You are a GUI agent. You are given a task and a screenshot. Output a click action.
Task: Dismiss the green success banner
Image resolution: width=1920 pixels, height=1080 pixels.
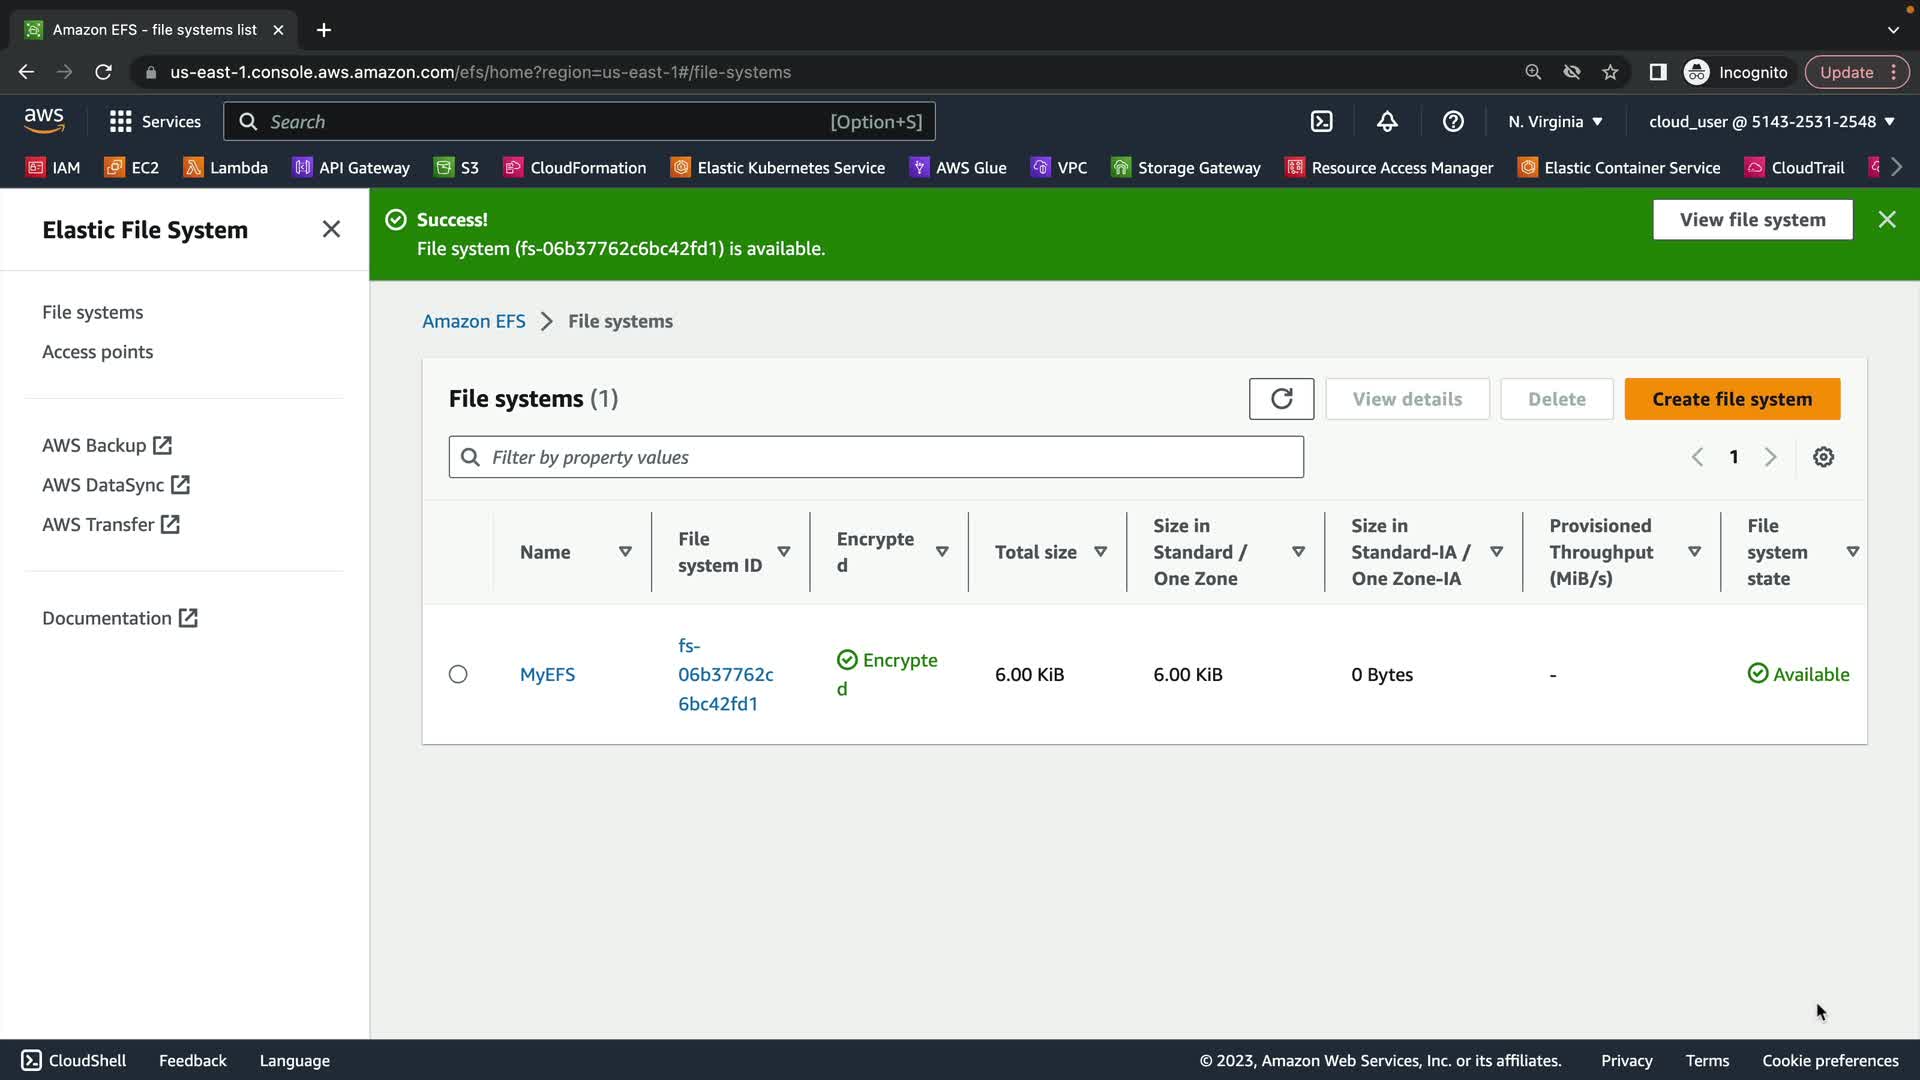[1886, 219]
